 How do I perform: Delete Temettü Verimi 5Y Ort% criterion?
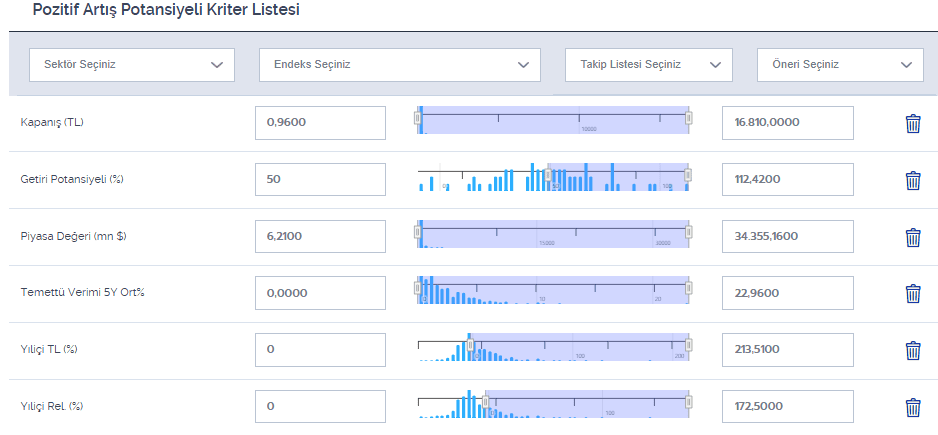(x=912, y=294)
